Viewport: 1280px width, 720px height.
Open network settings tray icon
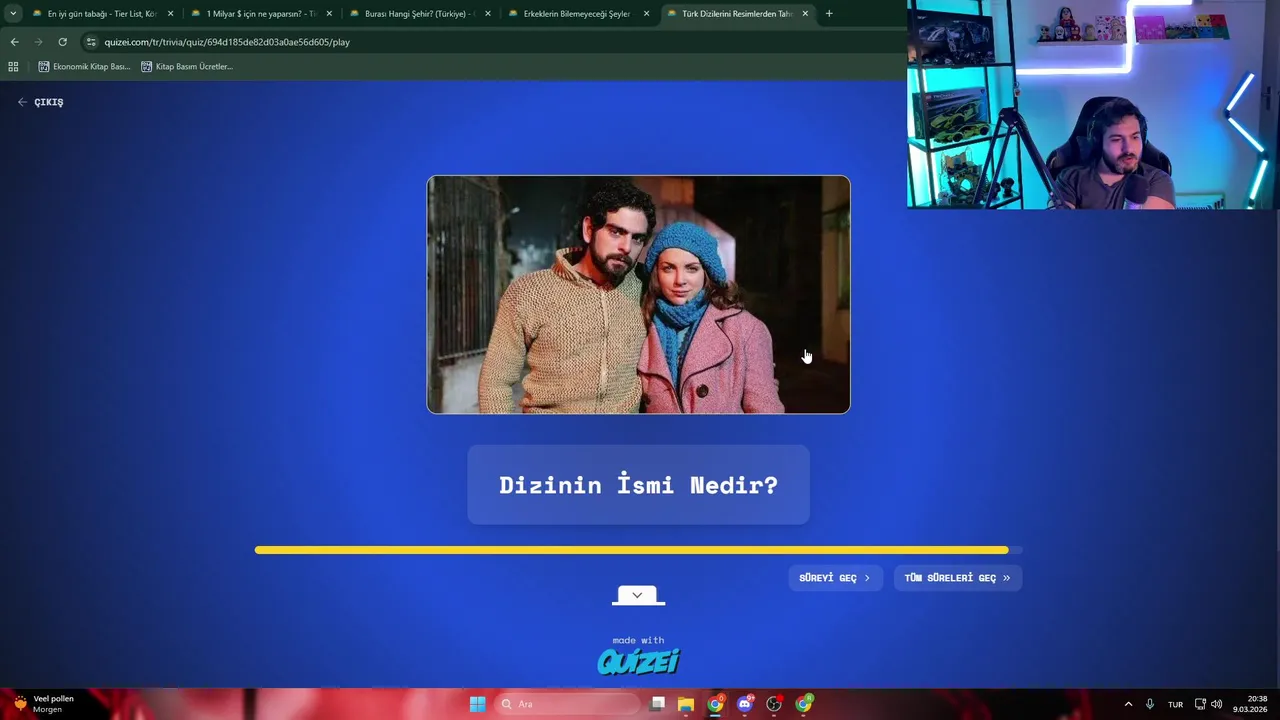pyautogui.click(x=1200, y=704)
